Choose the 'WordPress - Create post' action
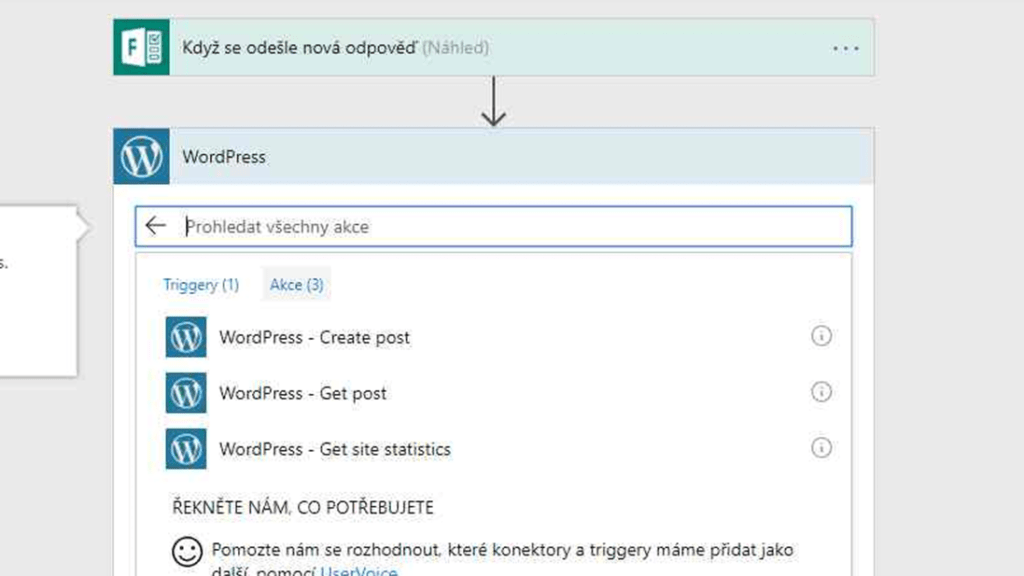 coord(314,338)
